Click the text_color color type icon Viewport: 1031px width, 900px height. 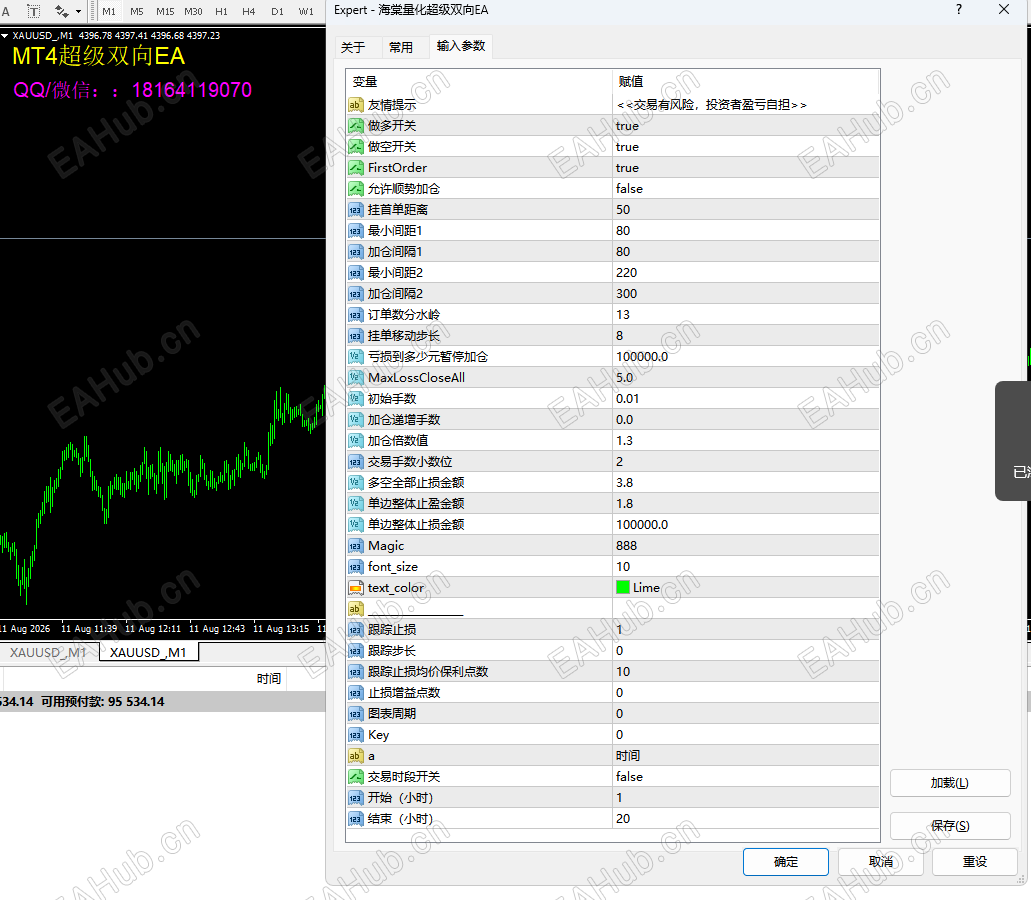point(356,588)
